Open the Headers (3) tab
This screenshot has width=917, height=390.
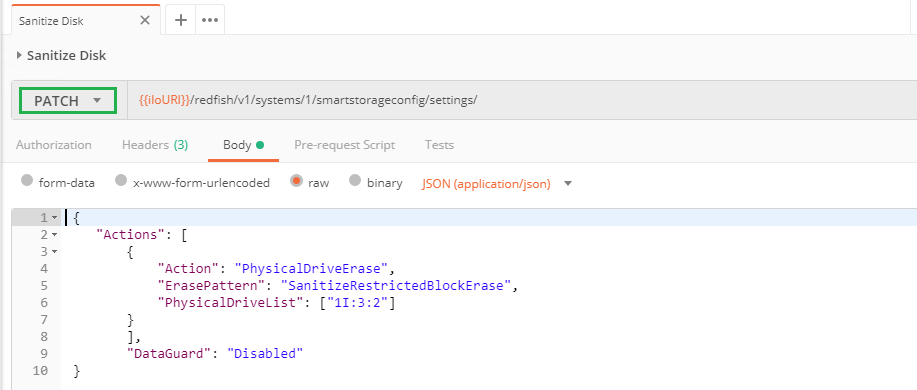click(155, 145)
